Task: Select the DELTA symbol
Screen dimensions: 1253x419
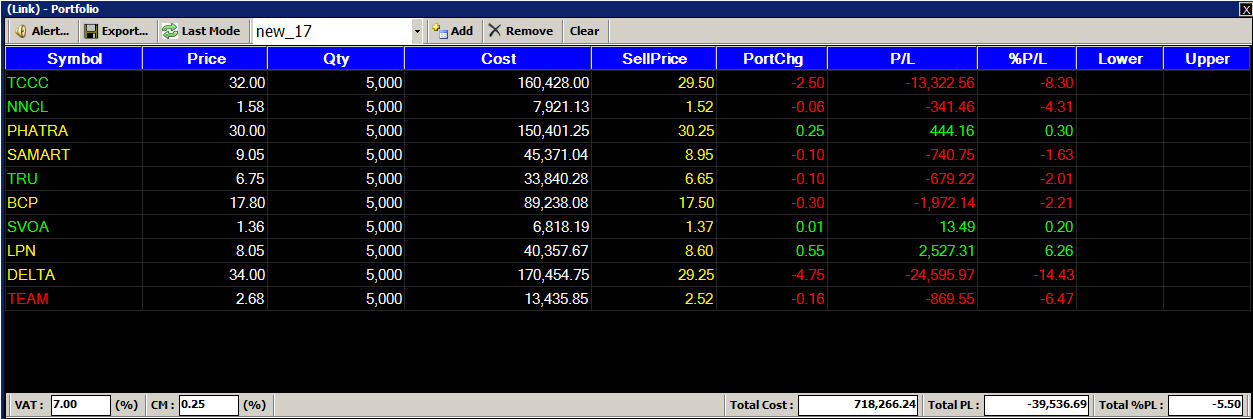Action: click(x=31, y=275)
